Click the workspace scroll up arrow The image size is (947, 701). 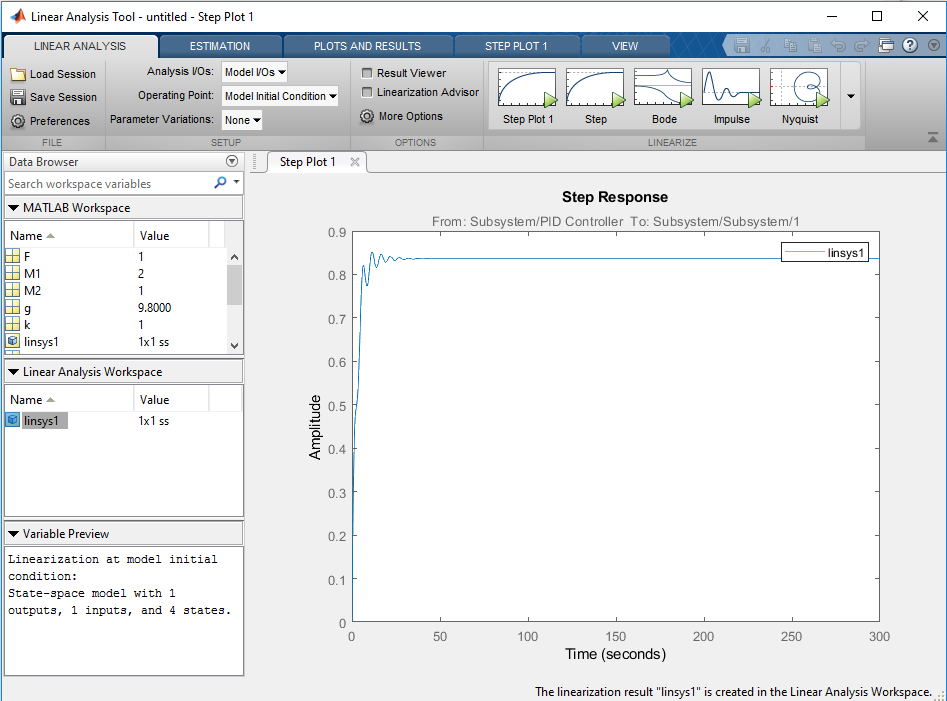(x=234, y=257)
